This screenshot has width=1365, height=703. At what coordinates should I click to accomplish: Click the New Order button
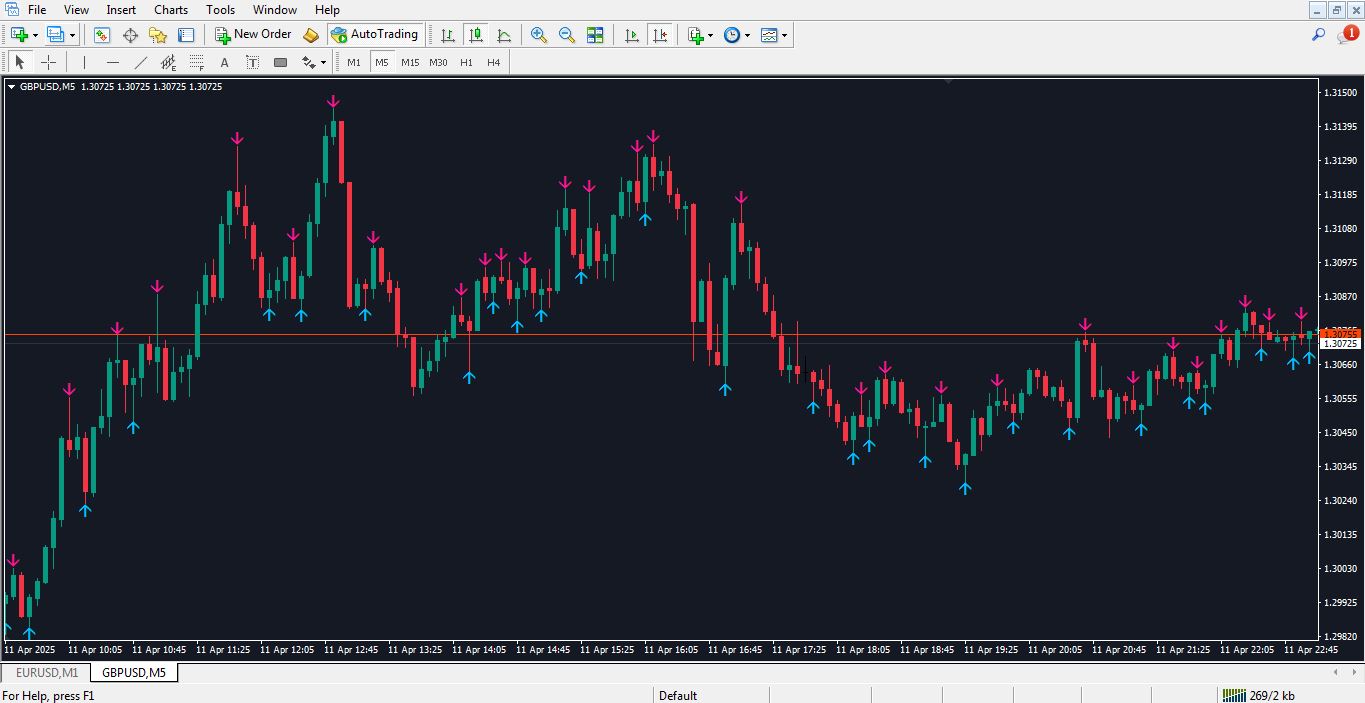click(253, 35)
